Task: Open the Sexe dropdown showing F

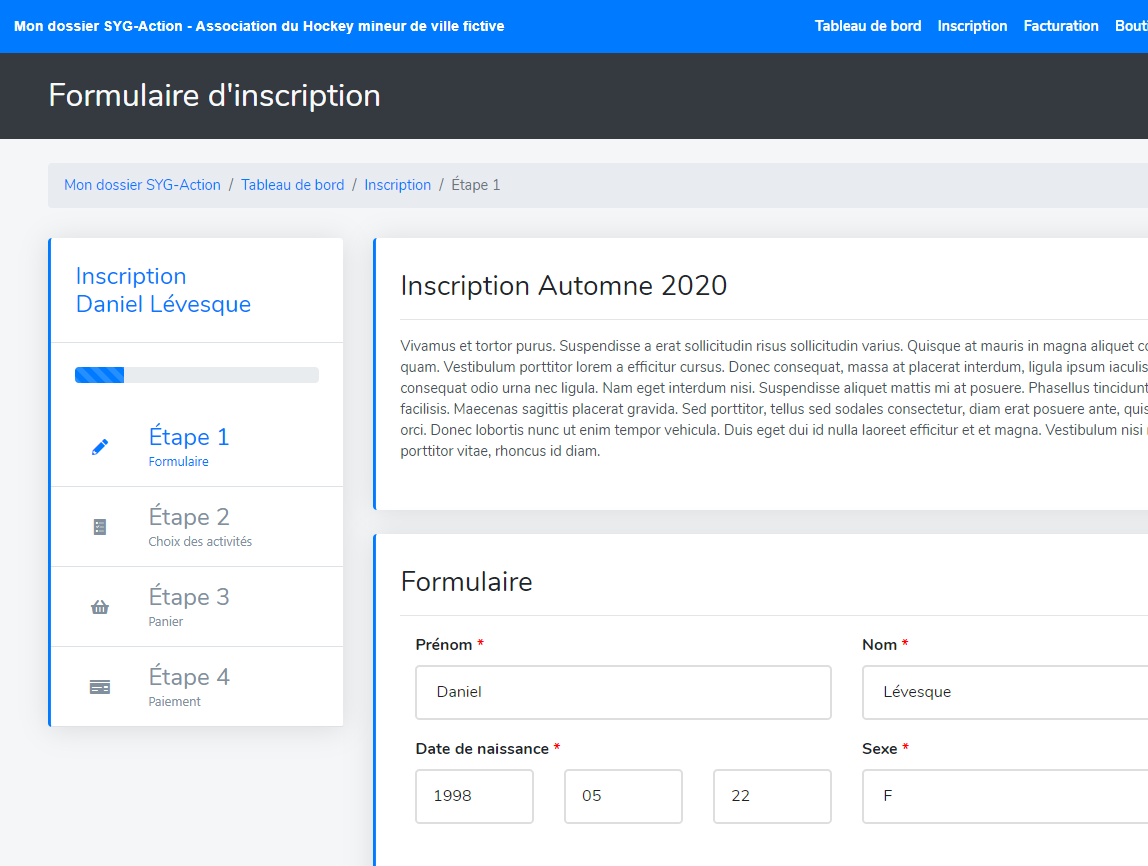Action: [x=1004, y=796]
